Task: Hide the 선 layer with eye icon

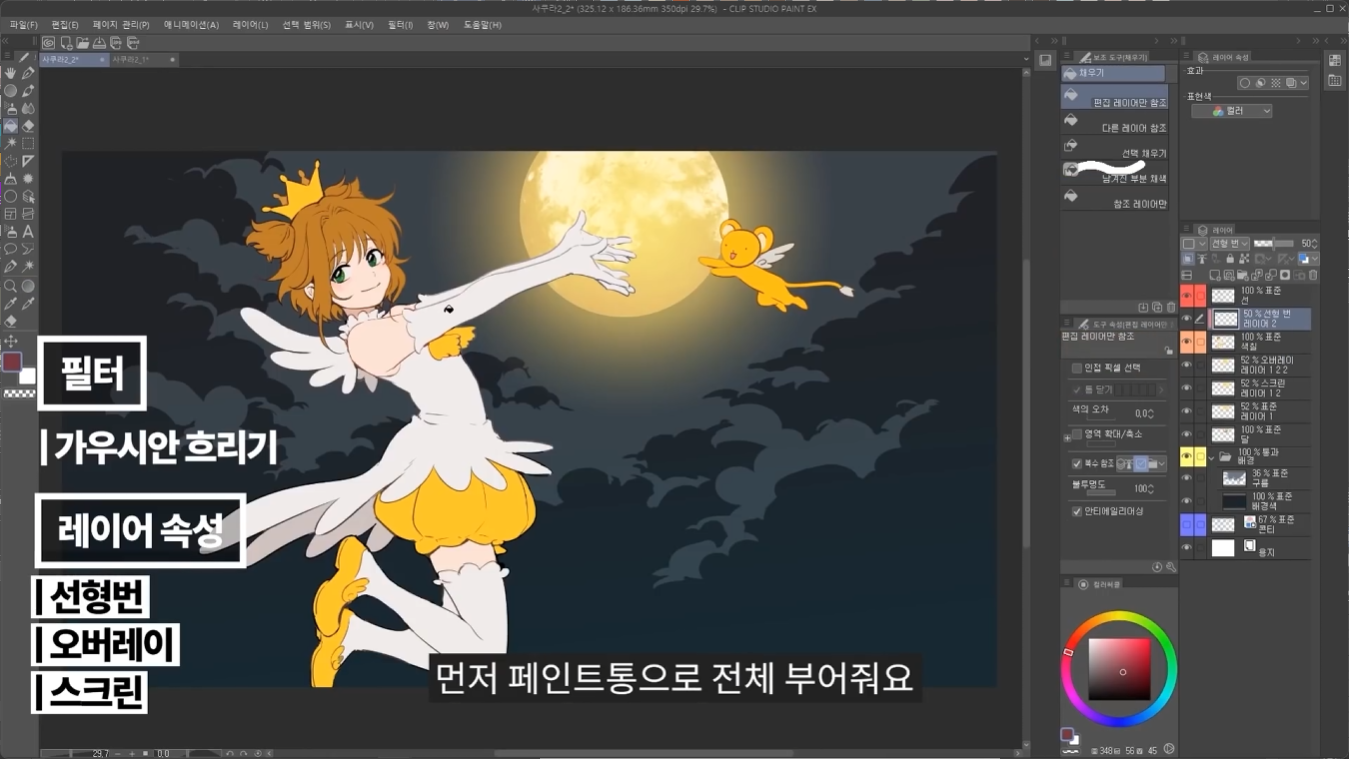Action: pos(1186,296)
